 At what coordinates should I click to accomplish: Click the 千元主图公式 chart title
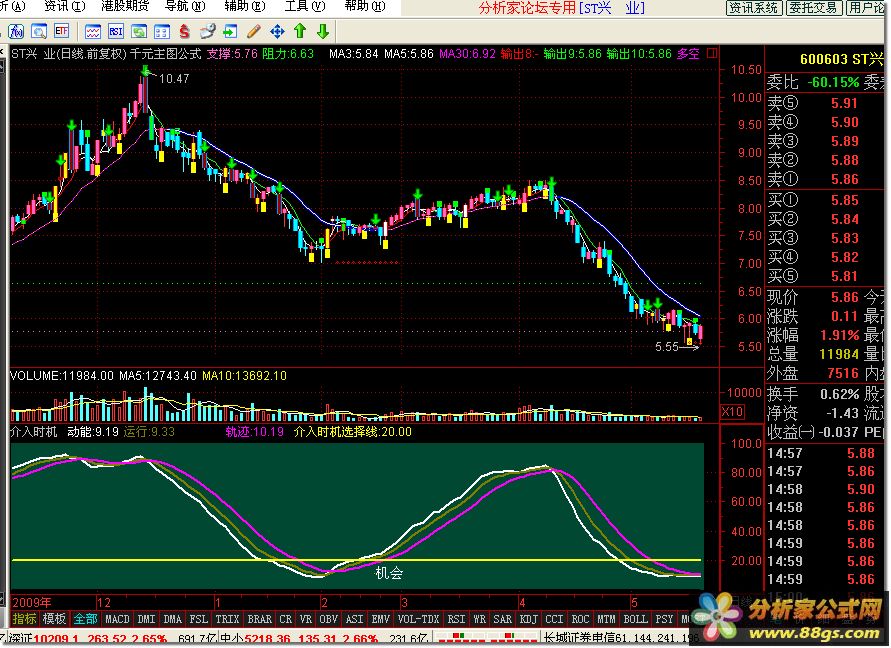coord(165,54)
